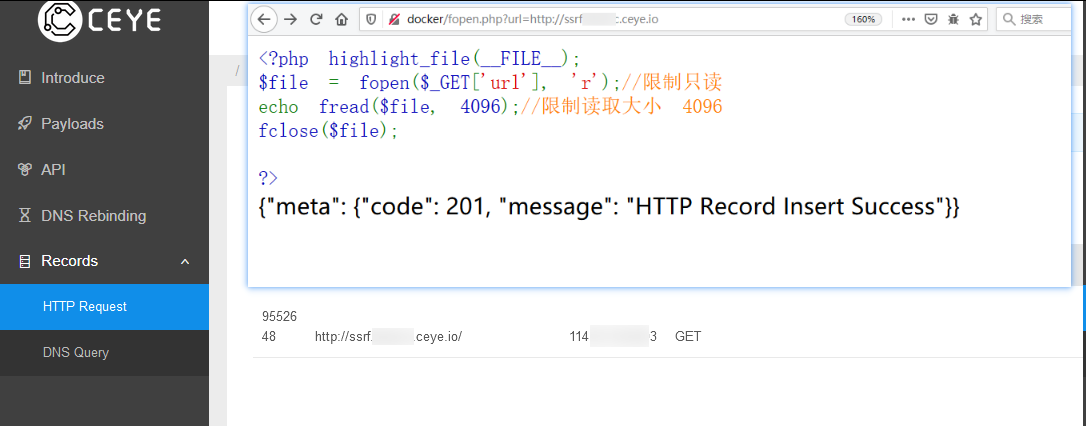Click the tracking protection shield icon
Viewport: 1086px width, 426px height.
pos(372,20)
